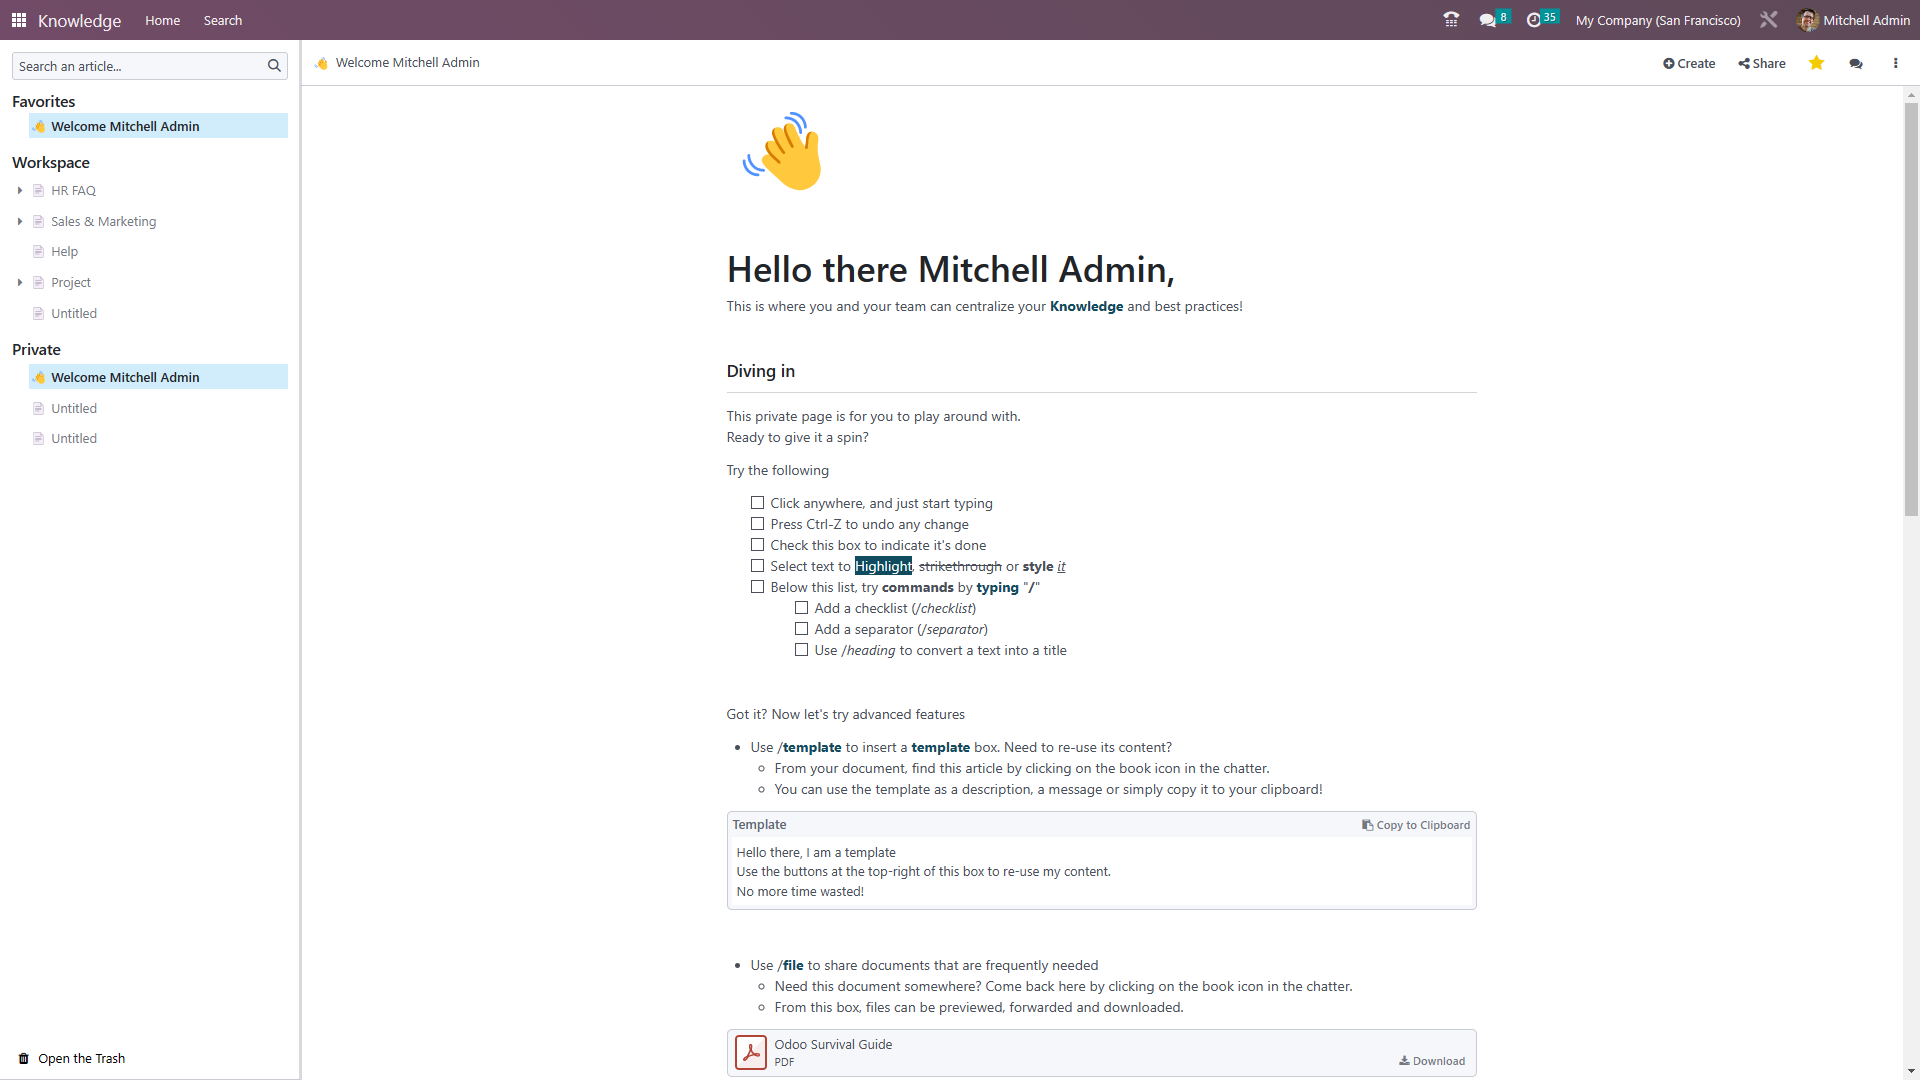Click the debug tools wrench icon
1920x1080 pixels.
click(x=1769, y=20)
